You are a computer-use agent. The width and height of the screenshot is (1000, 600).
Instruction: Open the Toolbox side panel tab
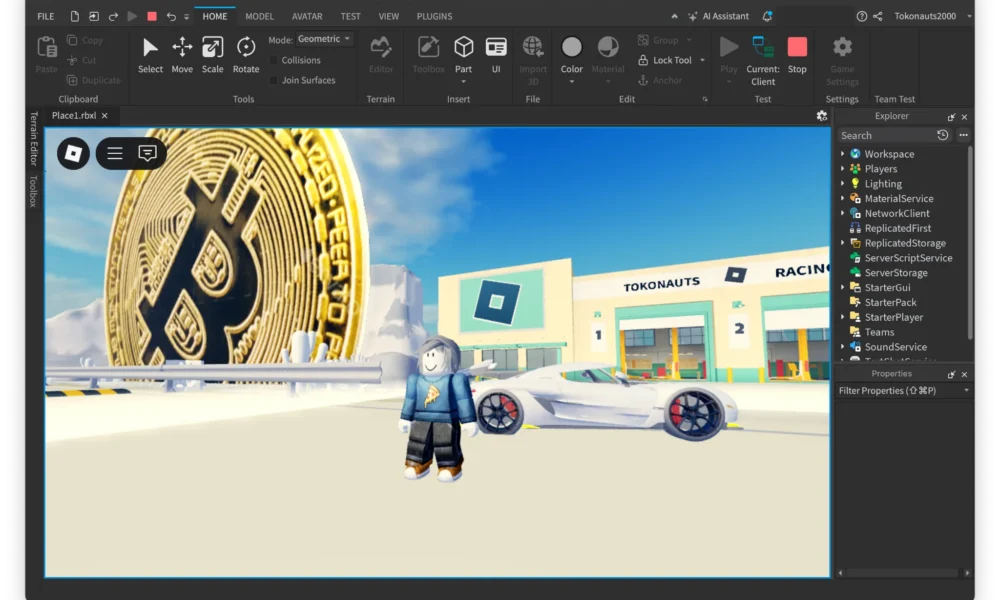pyautogui.click(x=34, y=191)
